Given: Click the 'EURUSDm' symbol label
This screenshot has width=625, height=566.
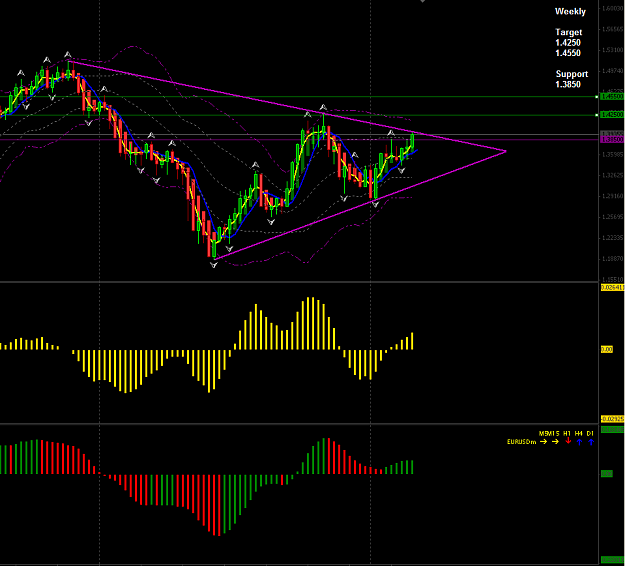Looking at the screenshot, I should point(521,442).
